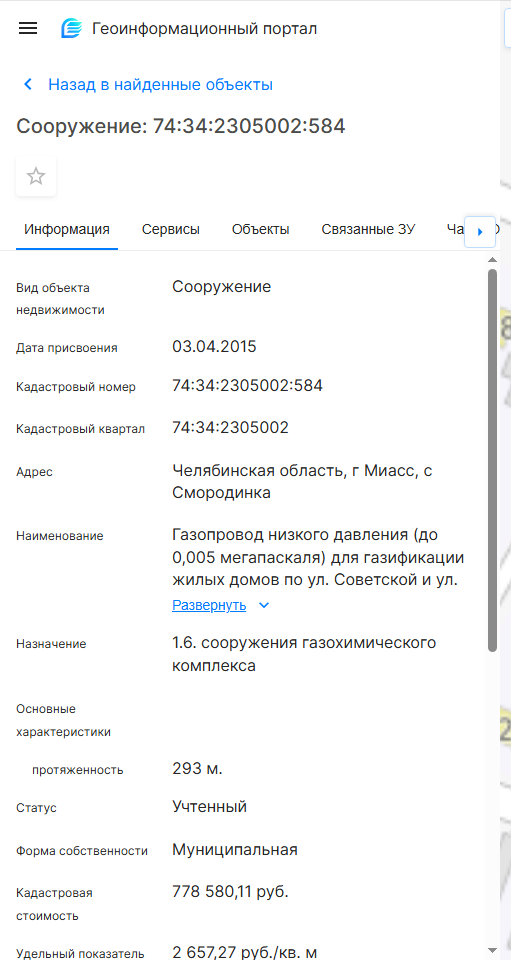Click the scrollbar down arrow
The width and height of the screenshot is (511, 960).
tap(493, 950)
